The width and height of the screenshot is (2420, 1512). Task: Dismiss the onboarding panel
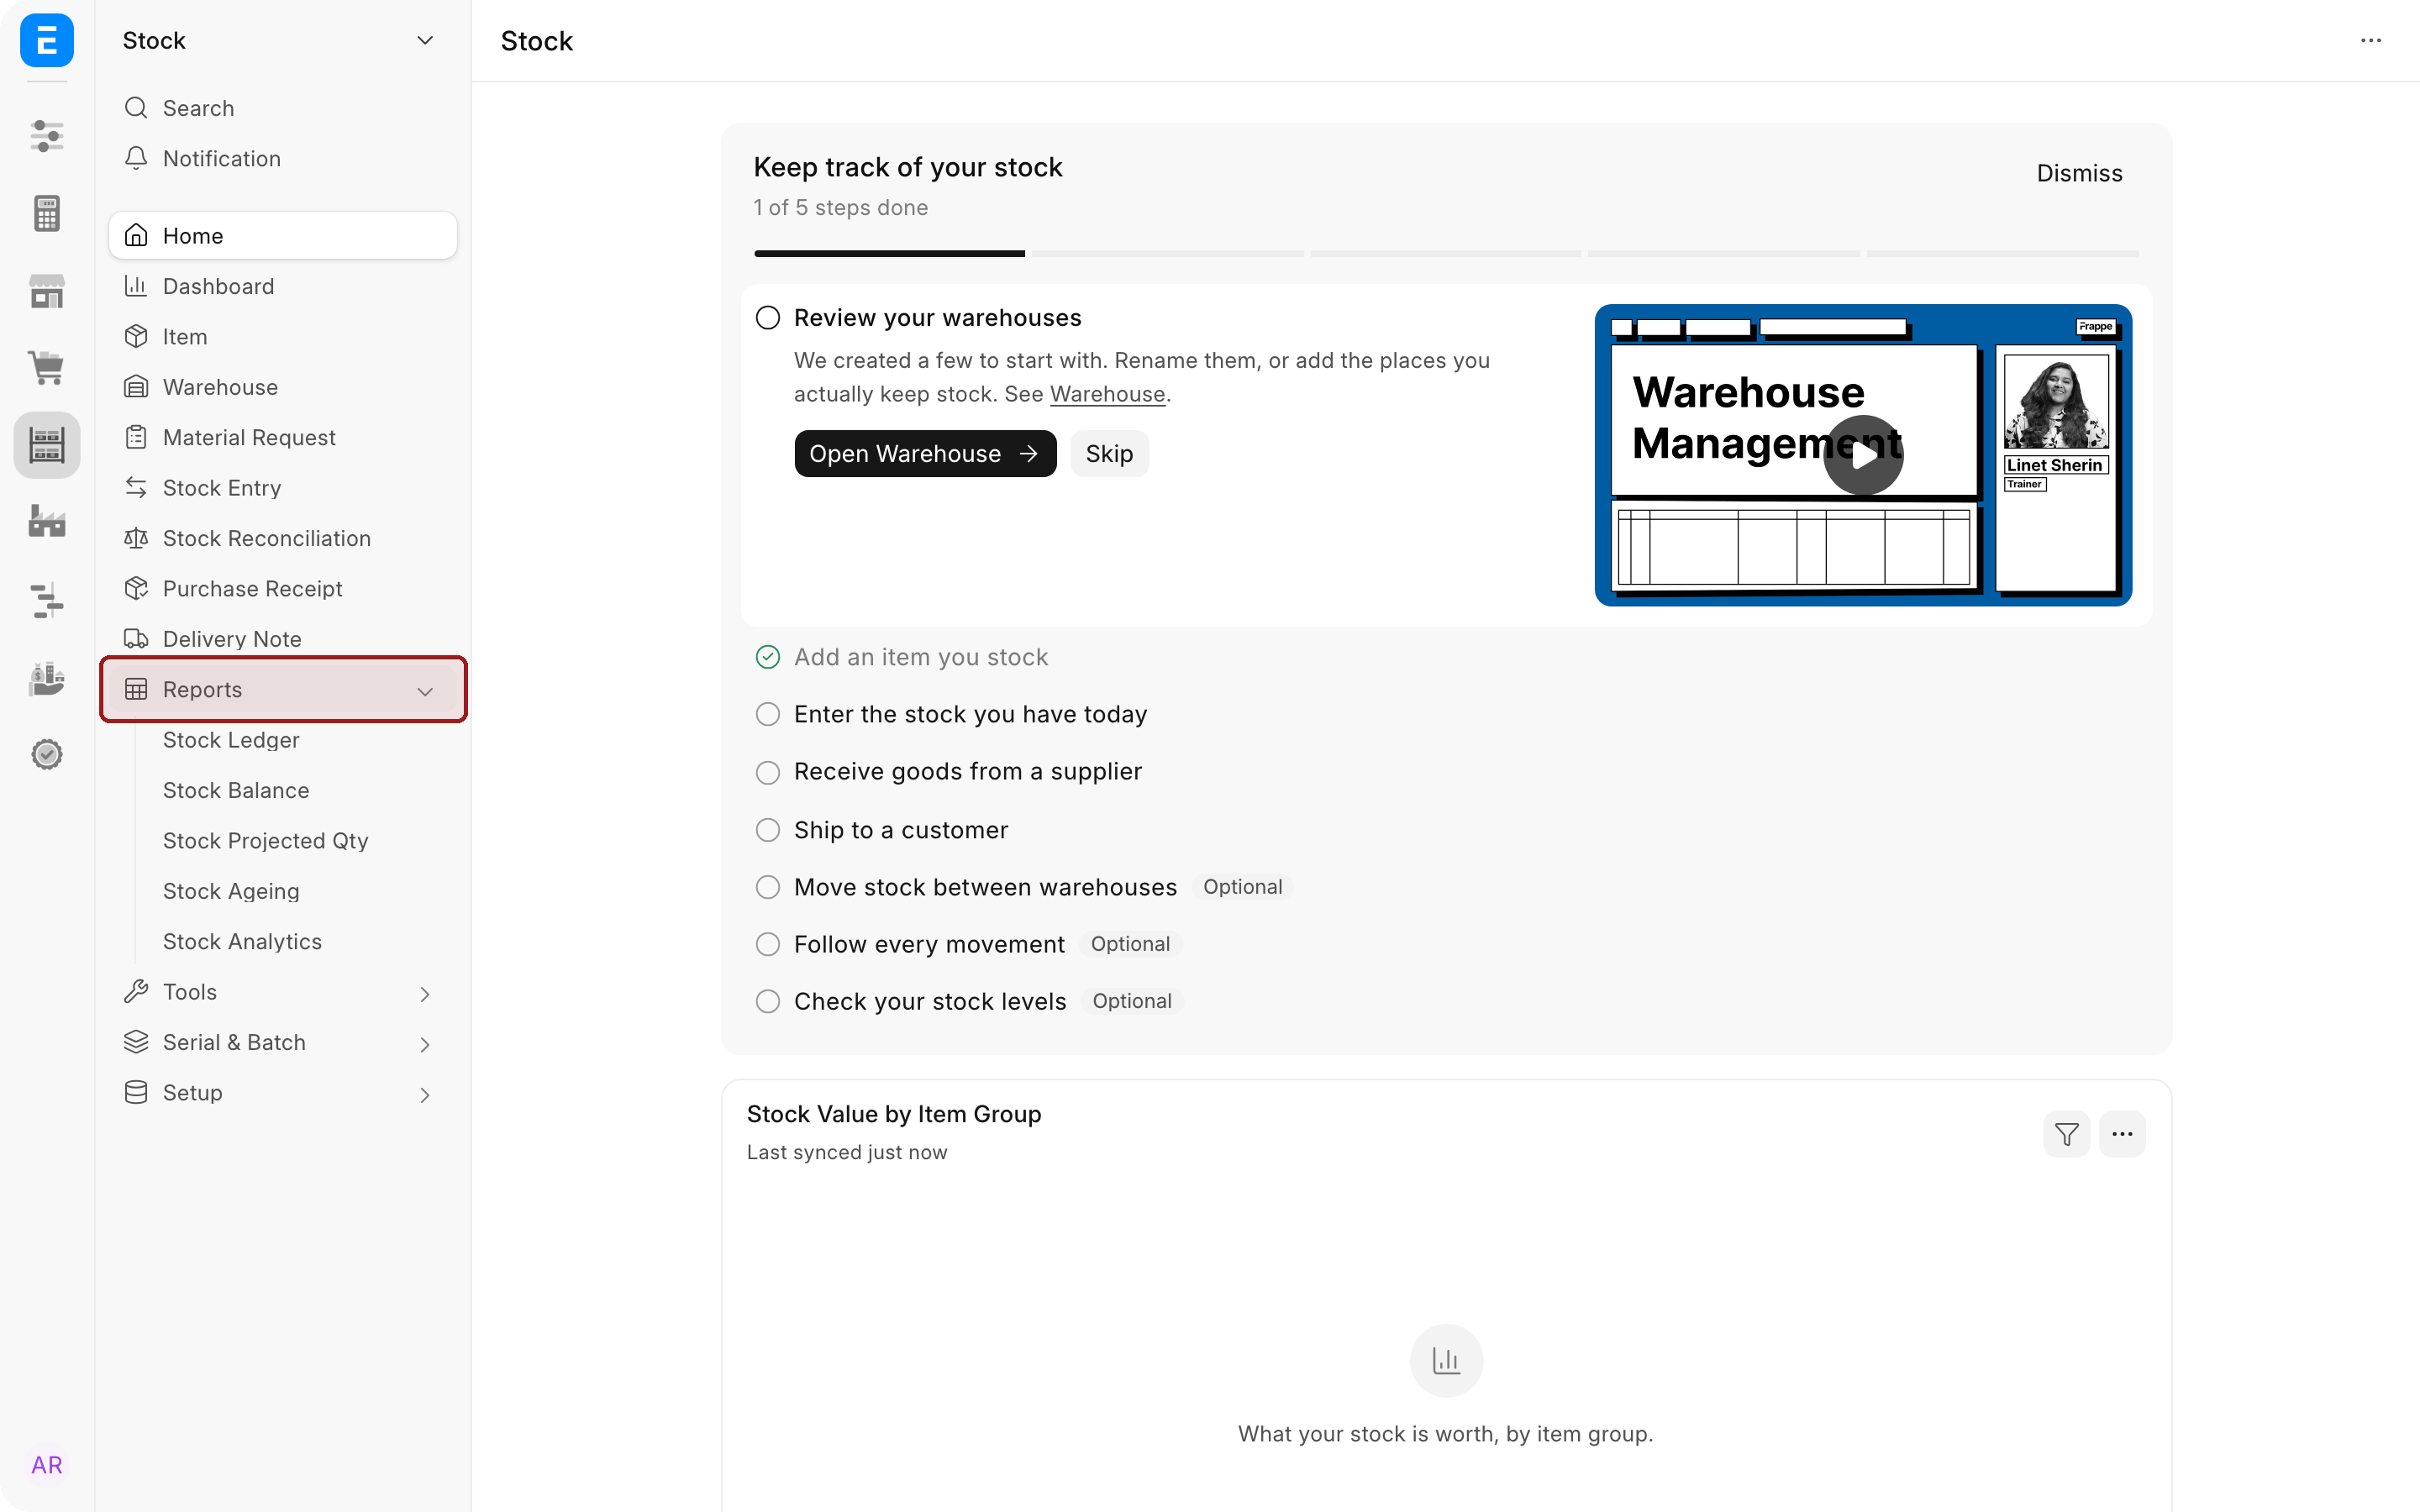[2079, 173]
